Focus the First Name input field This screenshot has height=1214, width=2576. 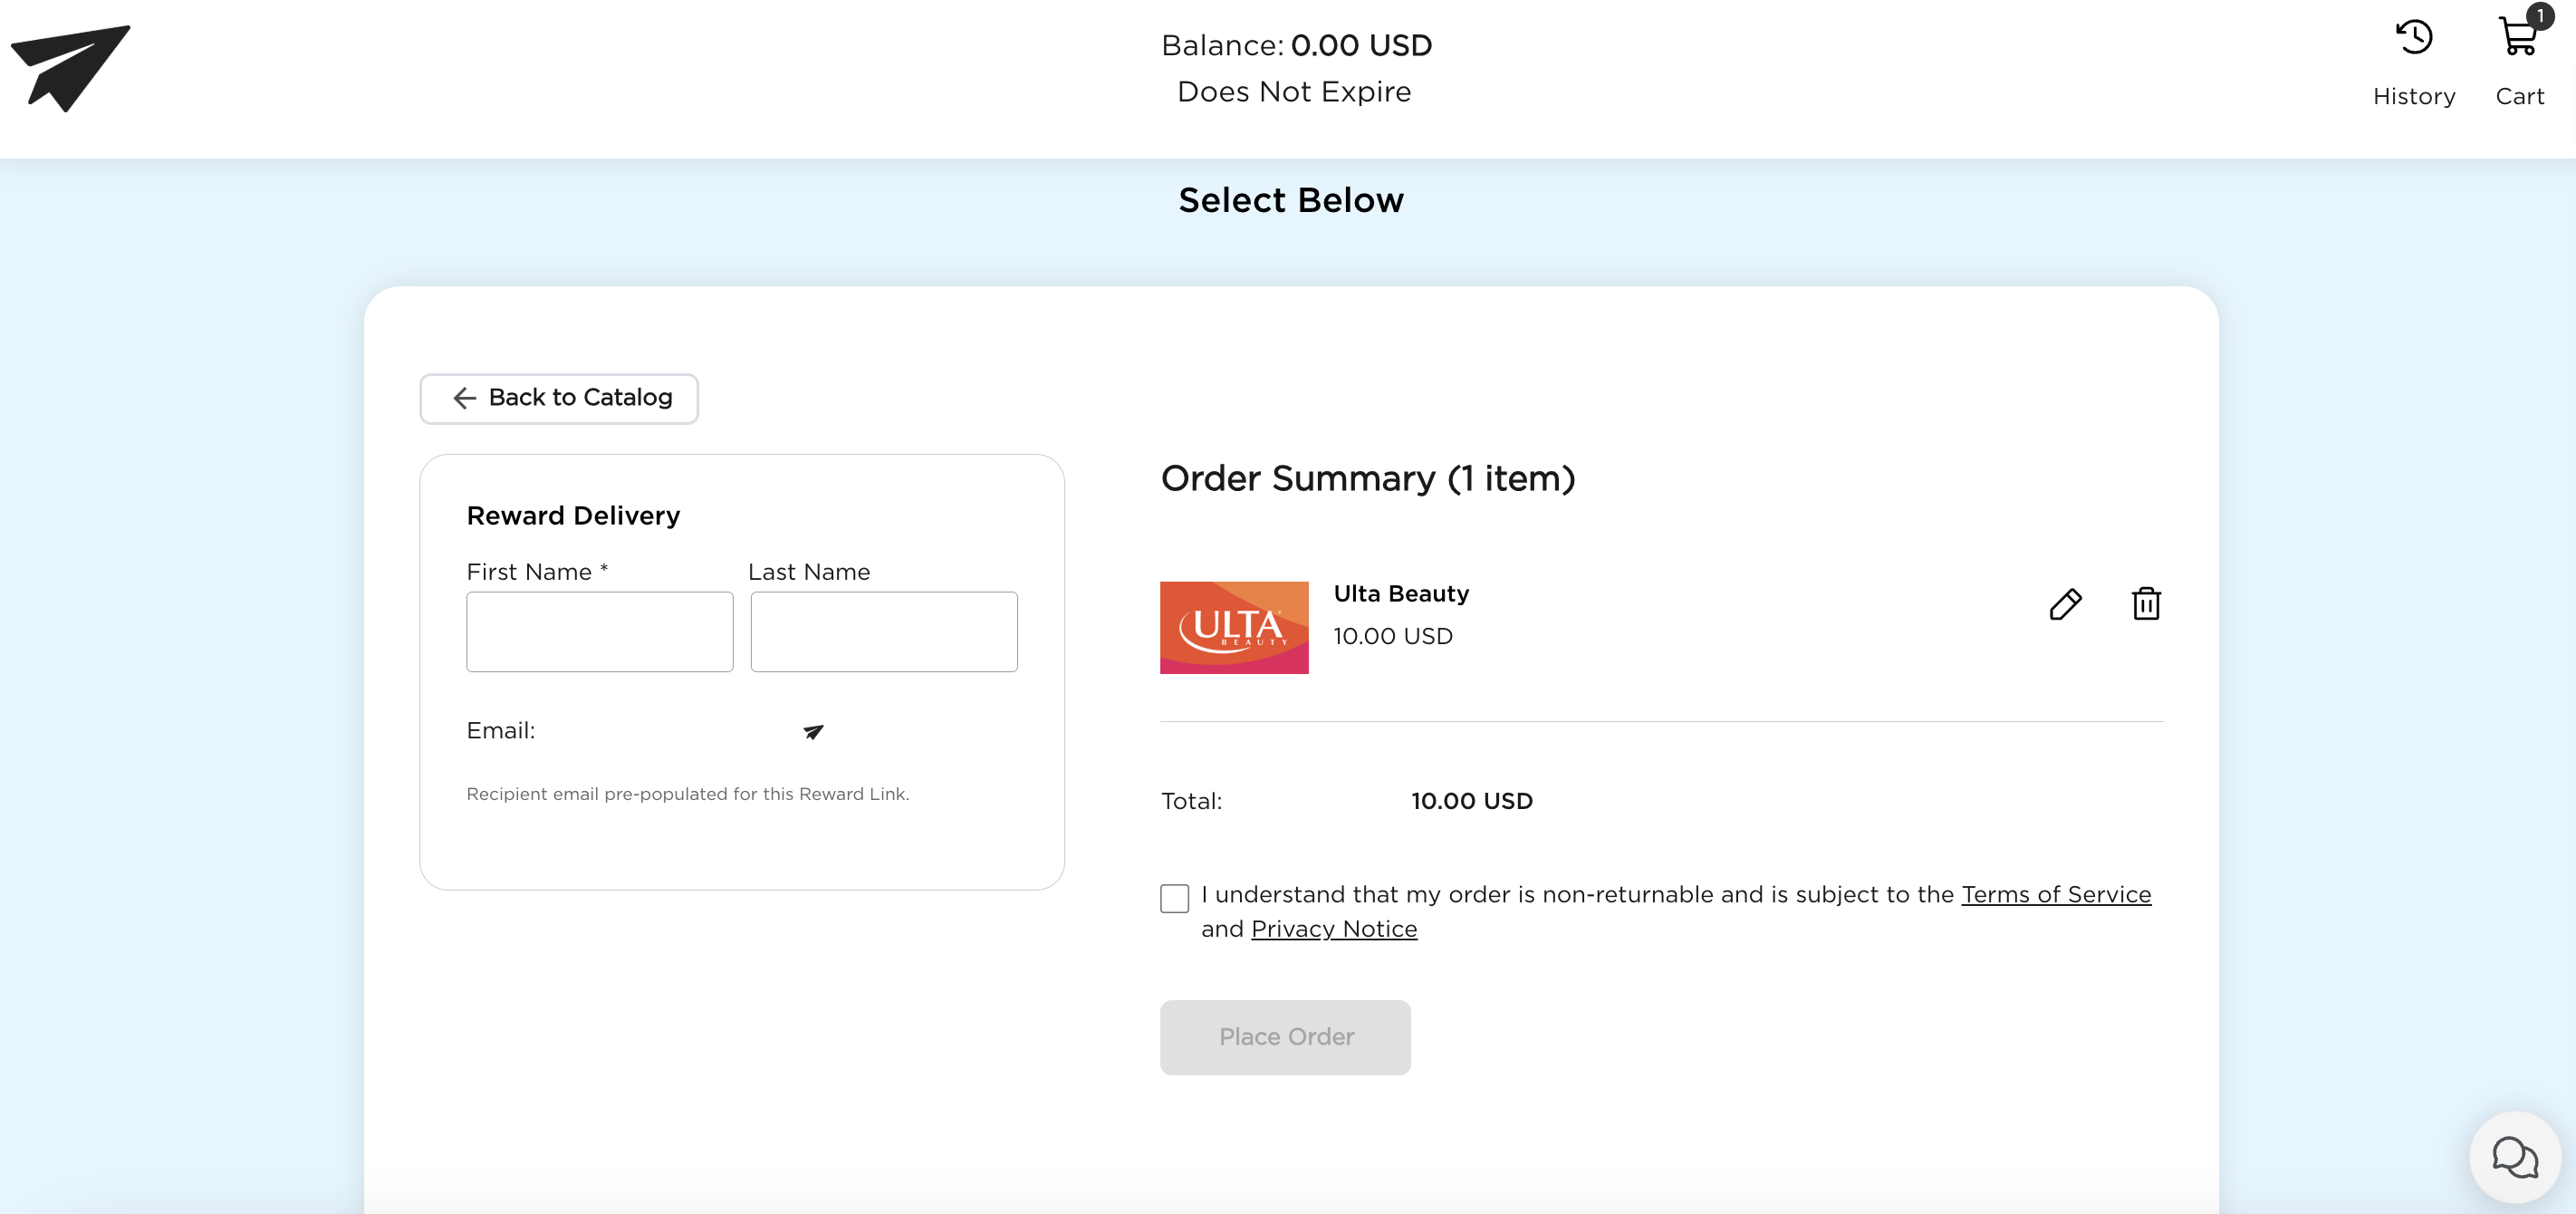tap(599, 632)
